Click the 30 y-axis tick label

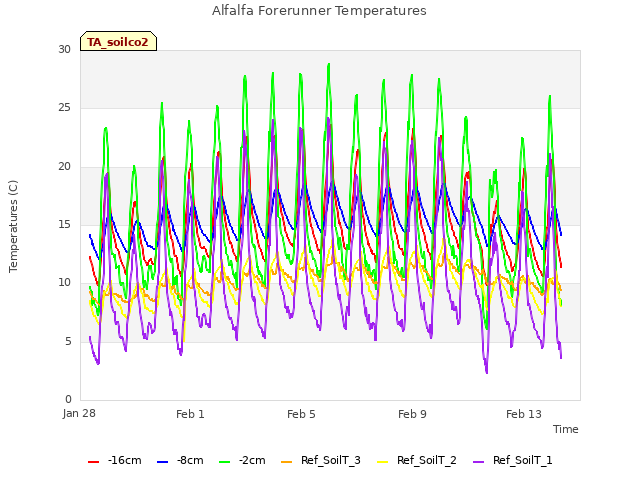[64, 49]
